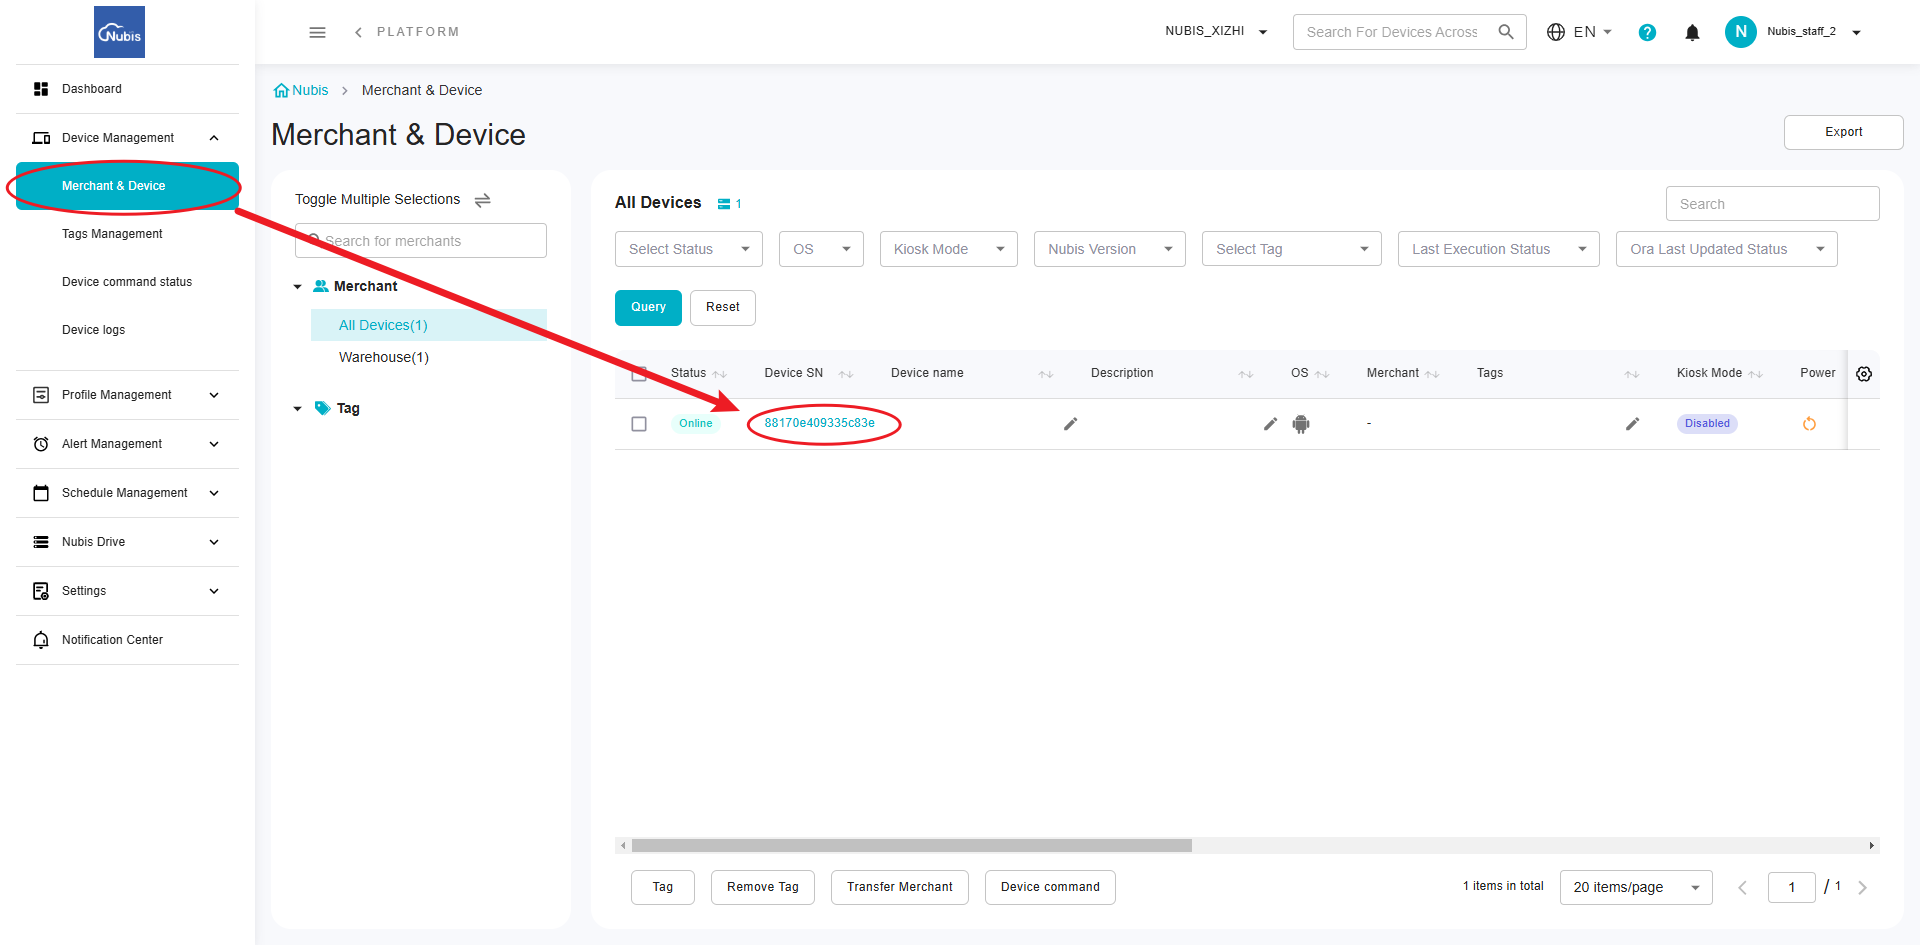1920x945 pixels.
Task: Open the help question mark icon
Action: (1647, 32)
